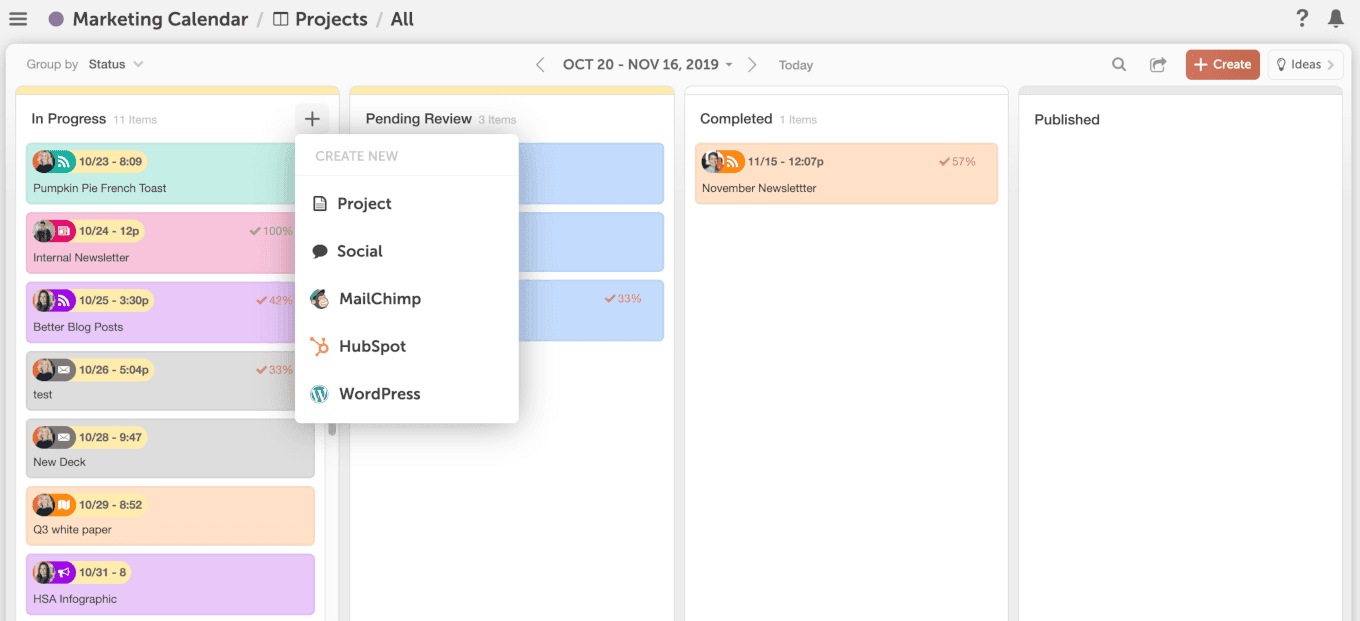
Task: Go to previous date range arrow
Action: [x=540, y=64]
